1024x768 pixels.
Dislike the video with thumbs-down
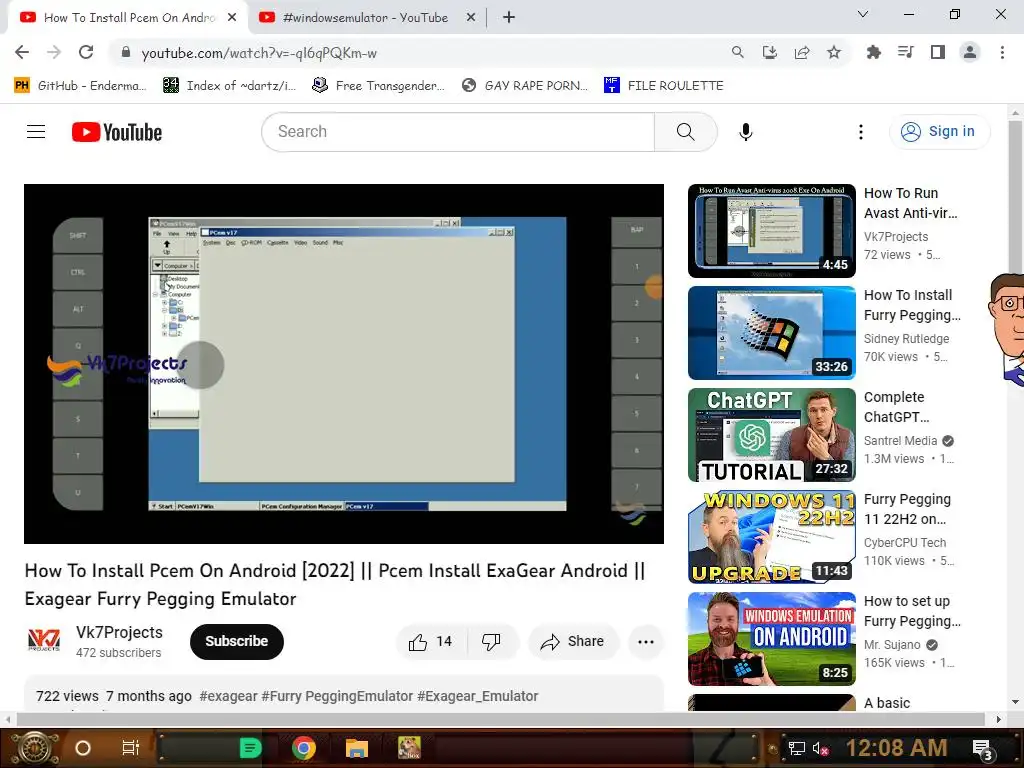pyautogui.click(x=491, y=641)
